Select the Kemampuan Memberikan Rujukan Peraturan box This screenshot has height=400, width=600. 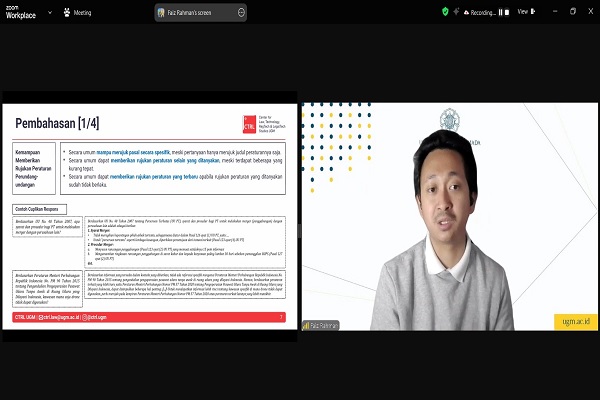[34, 168]
